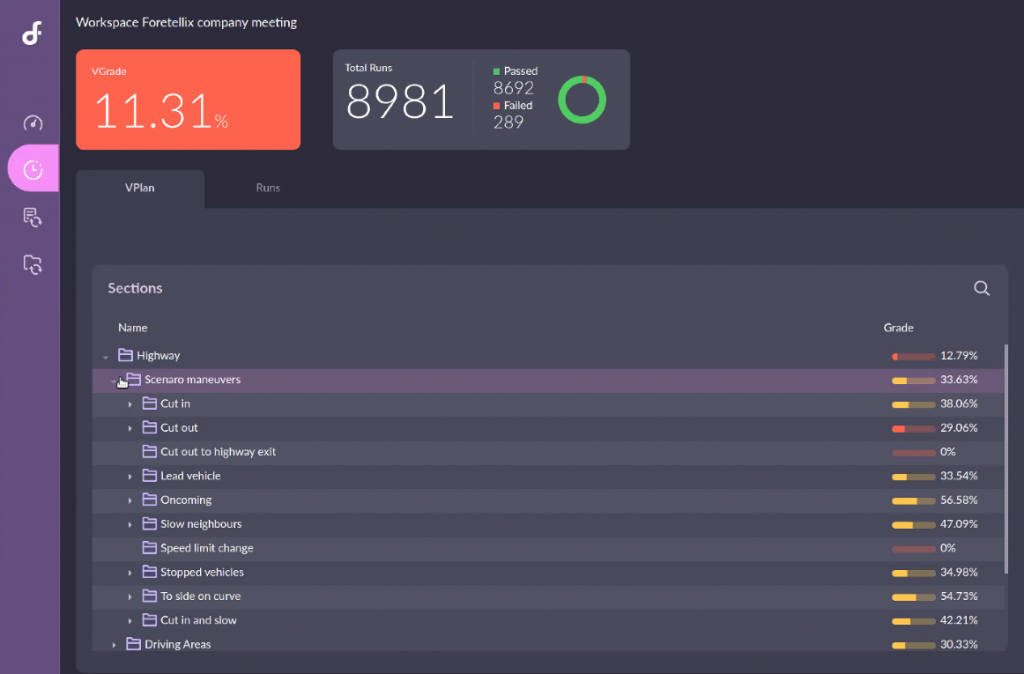Click the Foretellix logo in sidebar
The image size is (1024, 674).
point(32,33)
